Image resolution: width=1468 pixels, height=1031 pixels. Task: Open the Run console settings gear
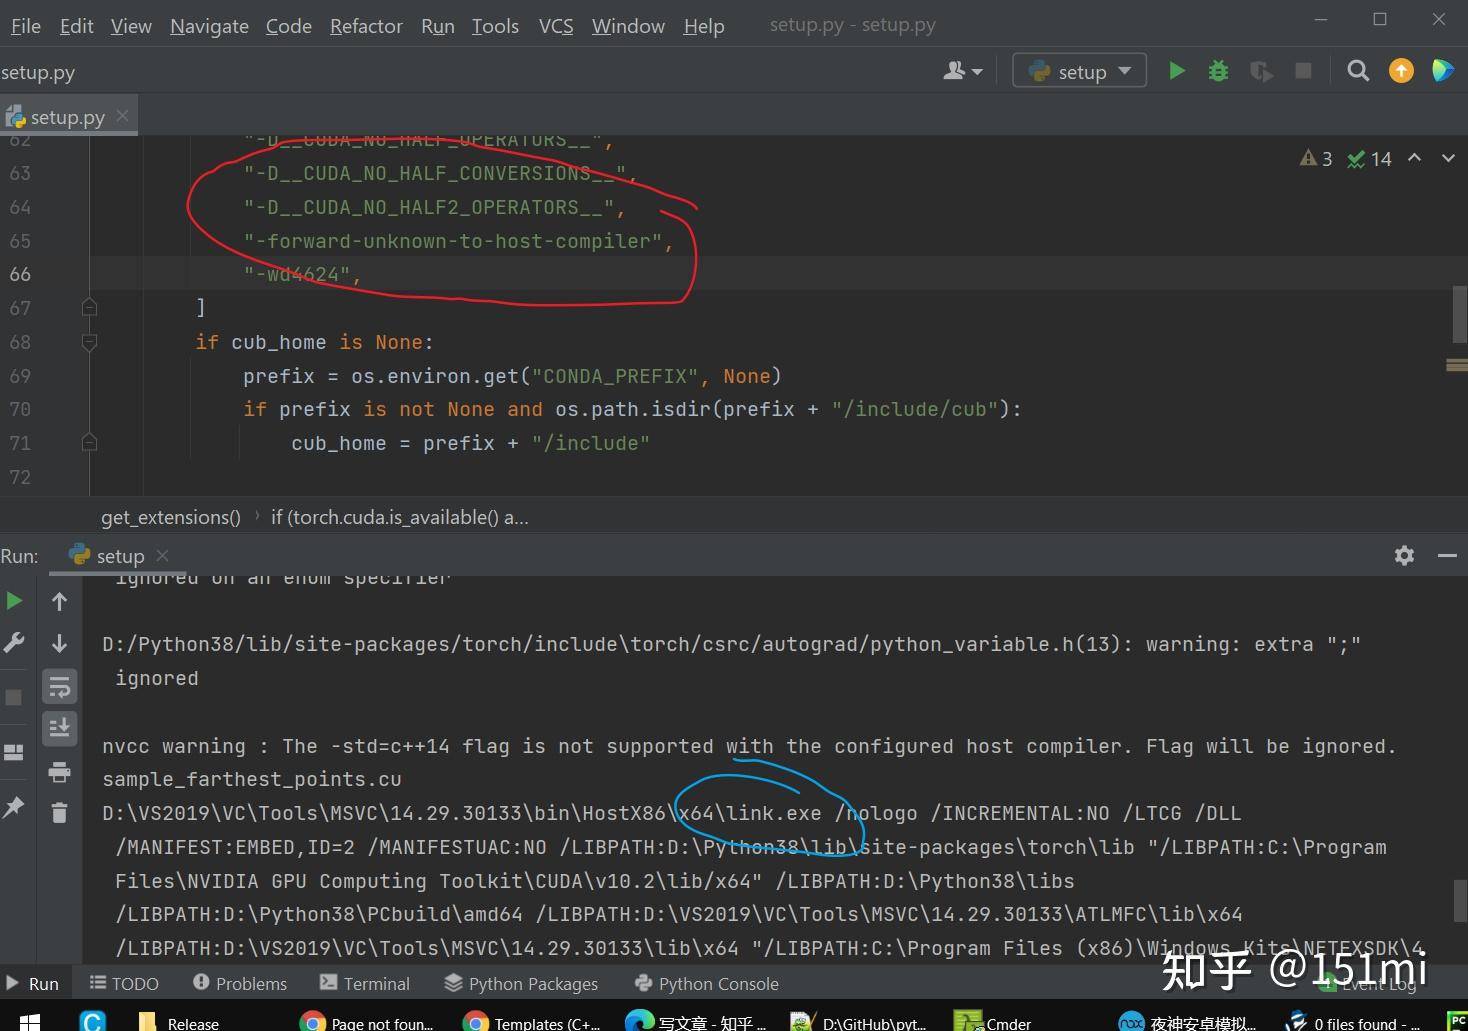(1404, 555)
